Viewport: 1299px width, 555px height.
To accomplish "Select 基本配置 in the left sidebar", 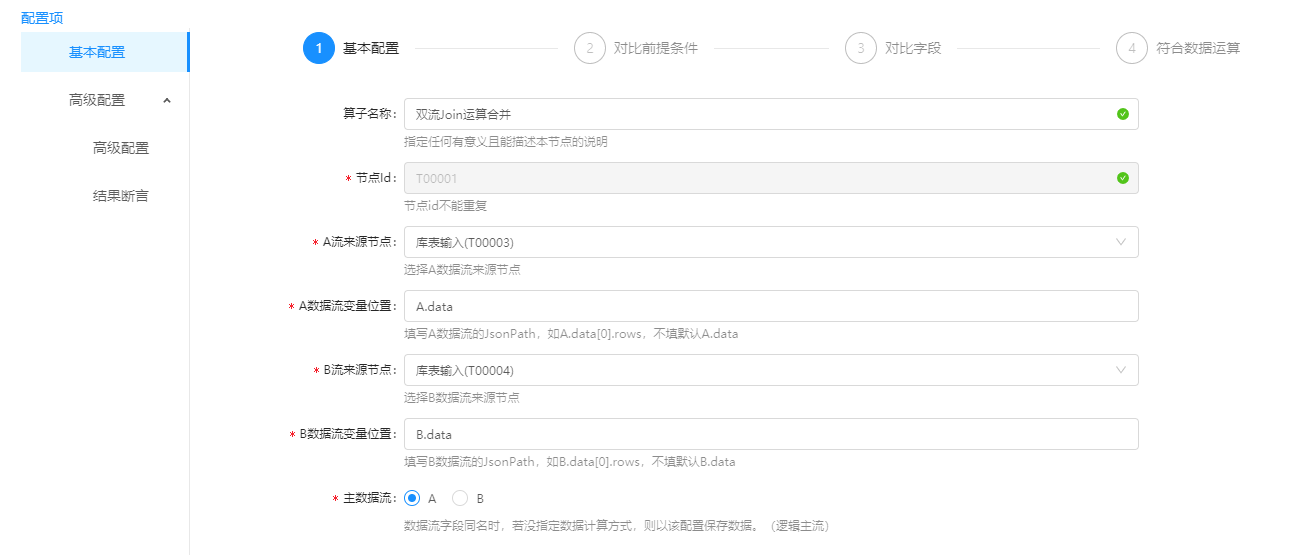I will 97,52.
